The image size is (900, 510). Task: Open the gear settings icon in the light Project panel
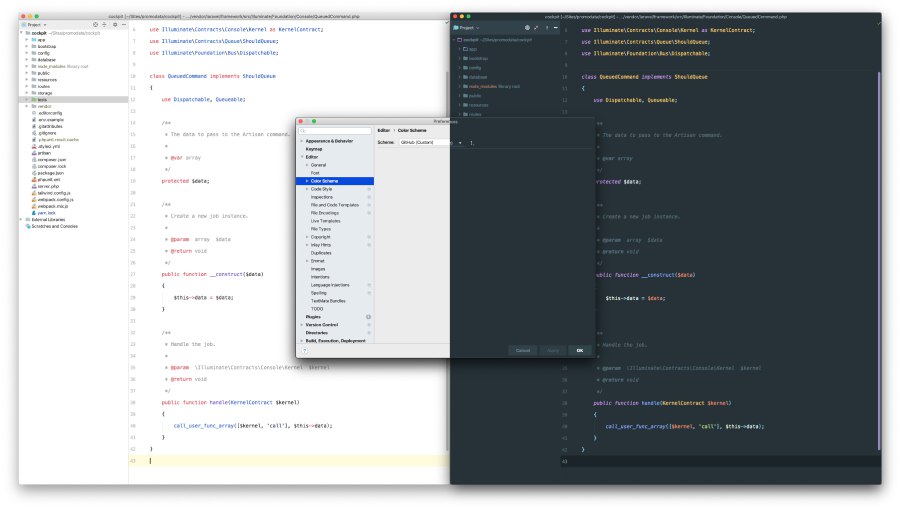[115, 25]
